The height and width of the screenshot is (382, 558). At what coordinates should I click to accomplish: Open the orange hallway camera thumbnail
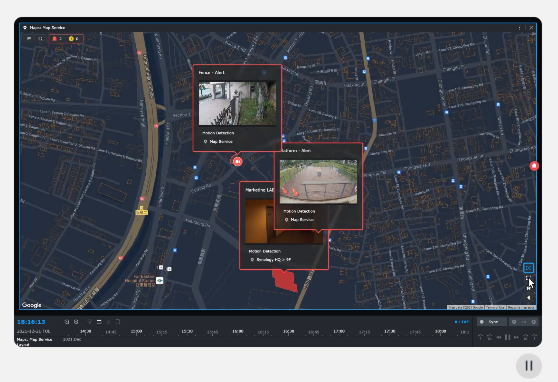click(x=259, y=221)
